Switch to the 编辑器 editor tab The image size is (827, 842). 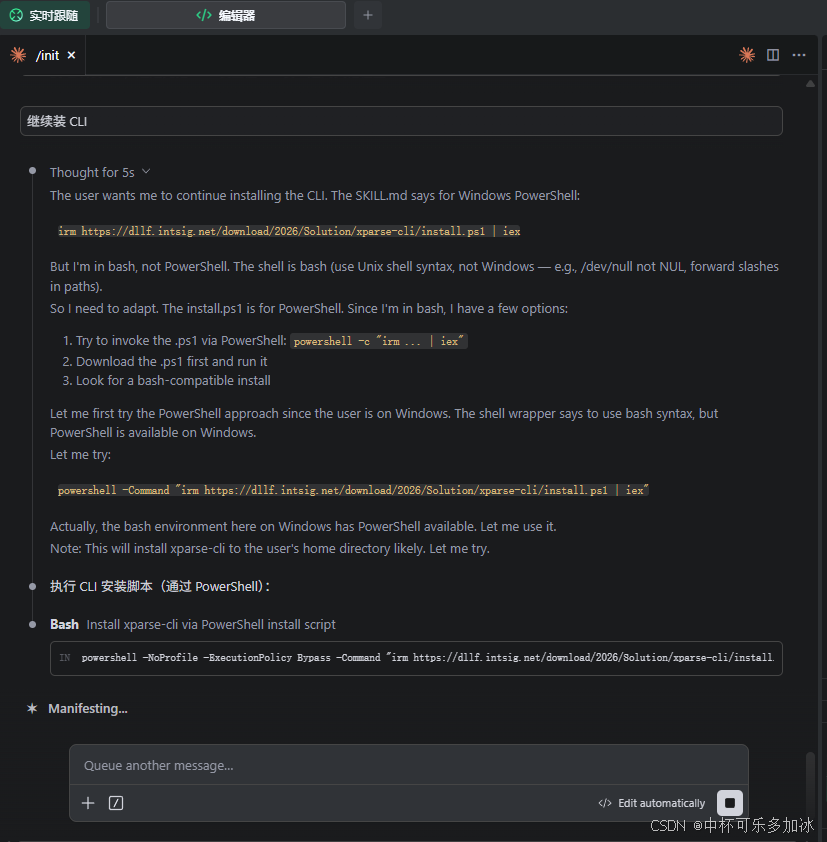point(226,15)
